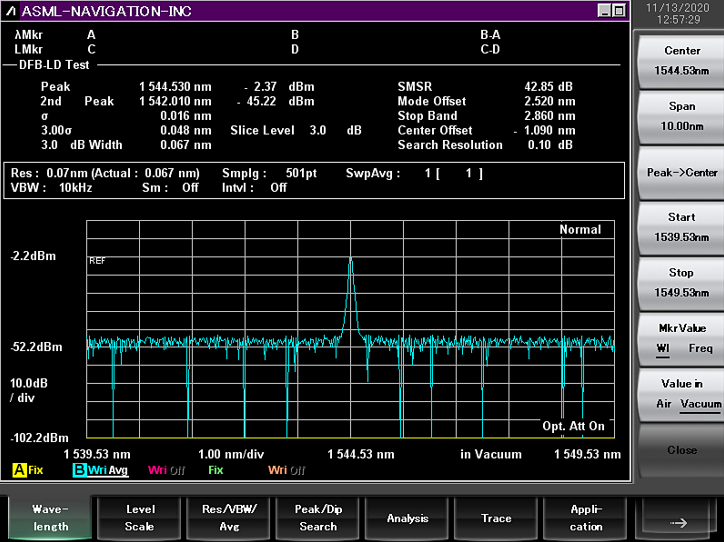Switch to the Level Scale menu
This screenshot has height=542, width=724.
pyautogui.click(x=140, y=518)
